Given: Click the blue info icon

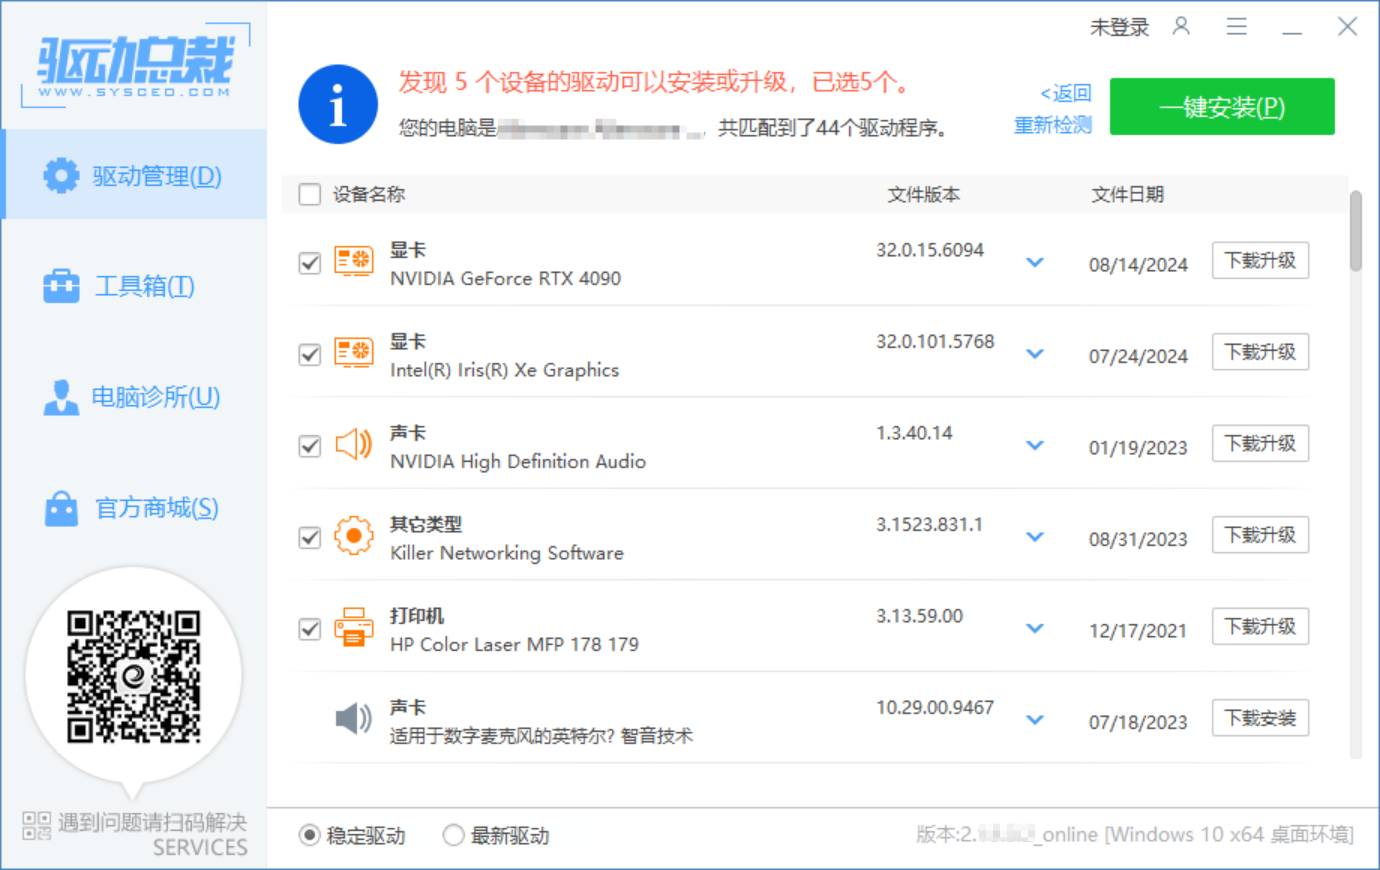Looking at the screenshot, I should 338,105.
